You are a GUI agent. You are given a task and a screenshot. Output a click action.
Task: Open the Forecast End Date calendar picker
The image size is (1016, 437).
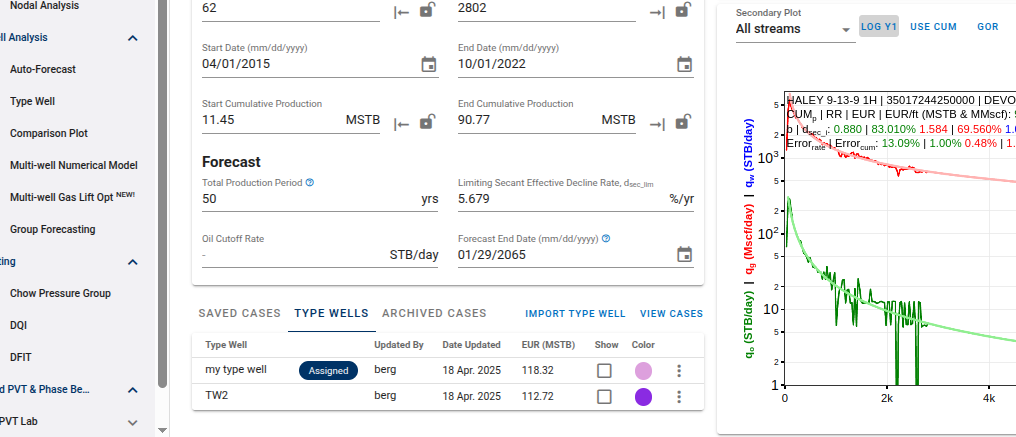click(x=684, y=254)
